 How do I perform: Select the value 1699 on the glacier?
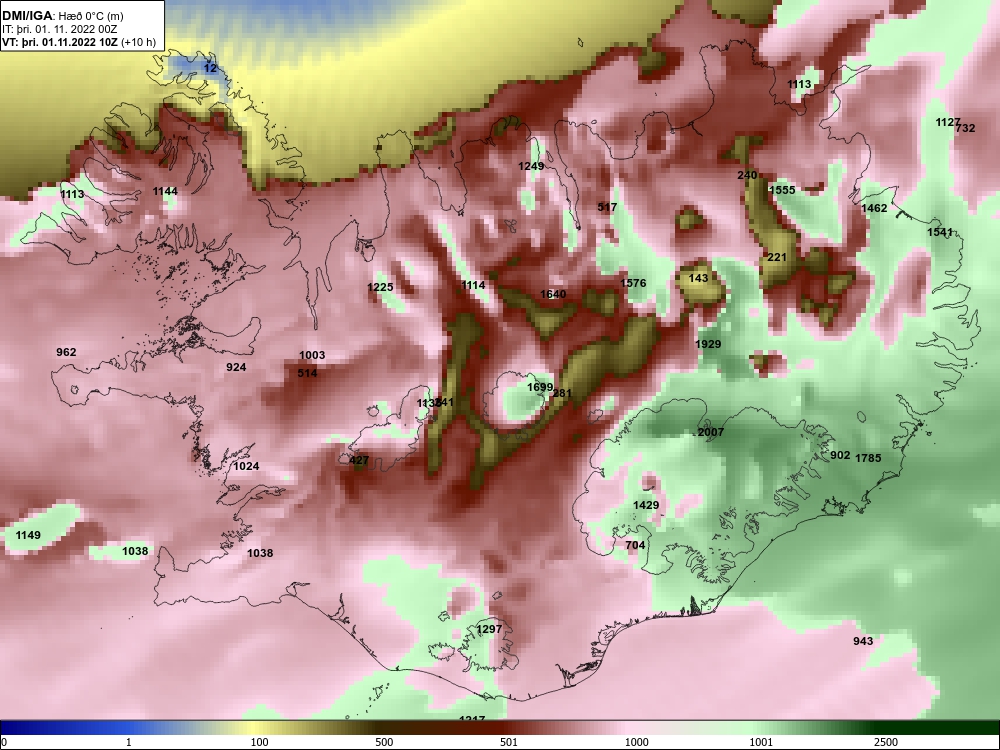tap(540, 388)
